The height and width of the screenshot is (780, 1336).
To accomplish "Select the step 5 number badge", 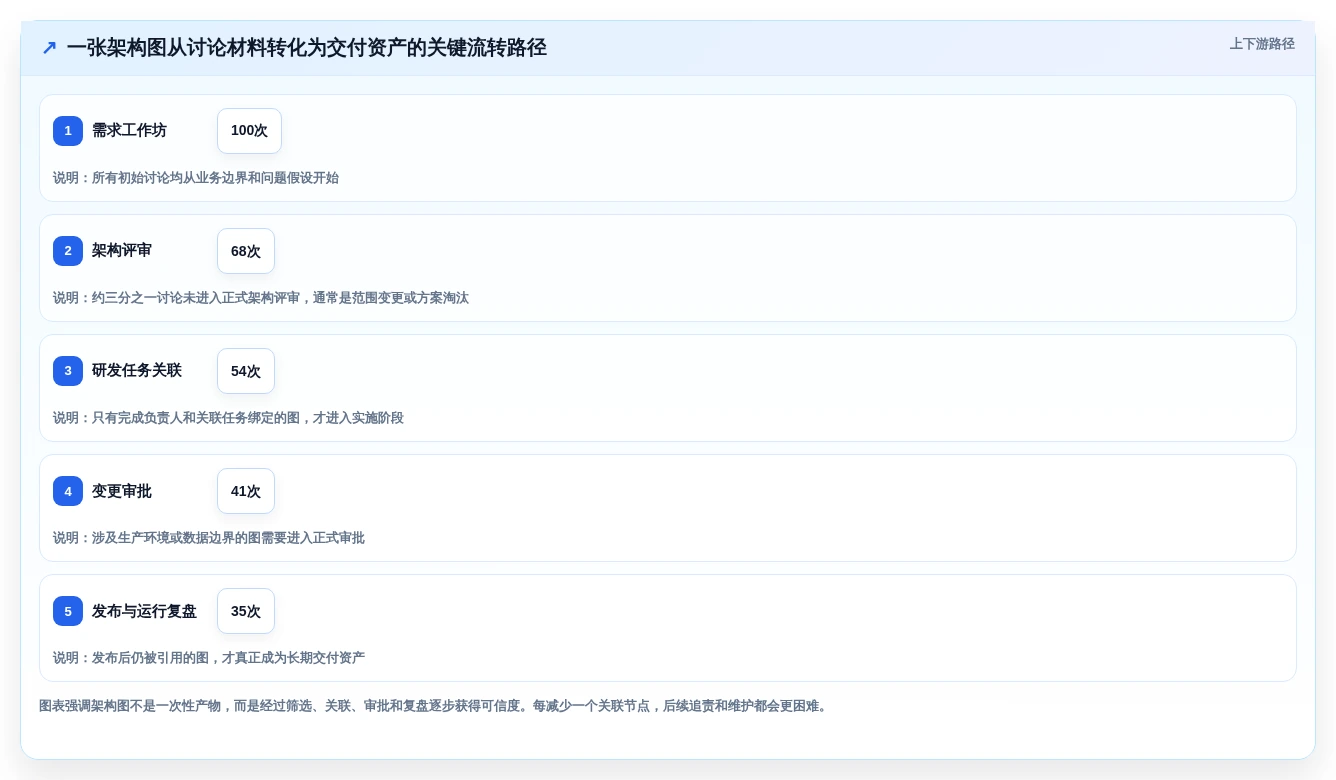I will pyautogui.click(x=68, y=611).
